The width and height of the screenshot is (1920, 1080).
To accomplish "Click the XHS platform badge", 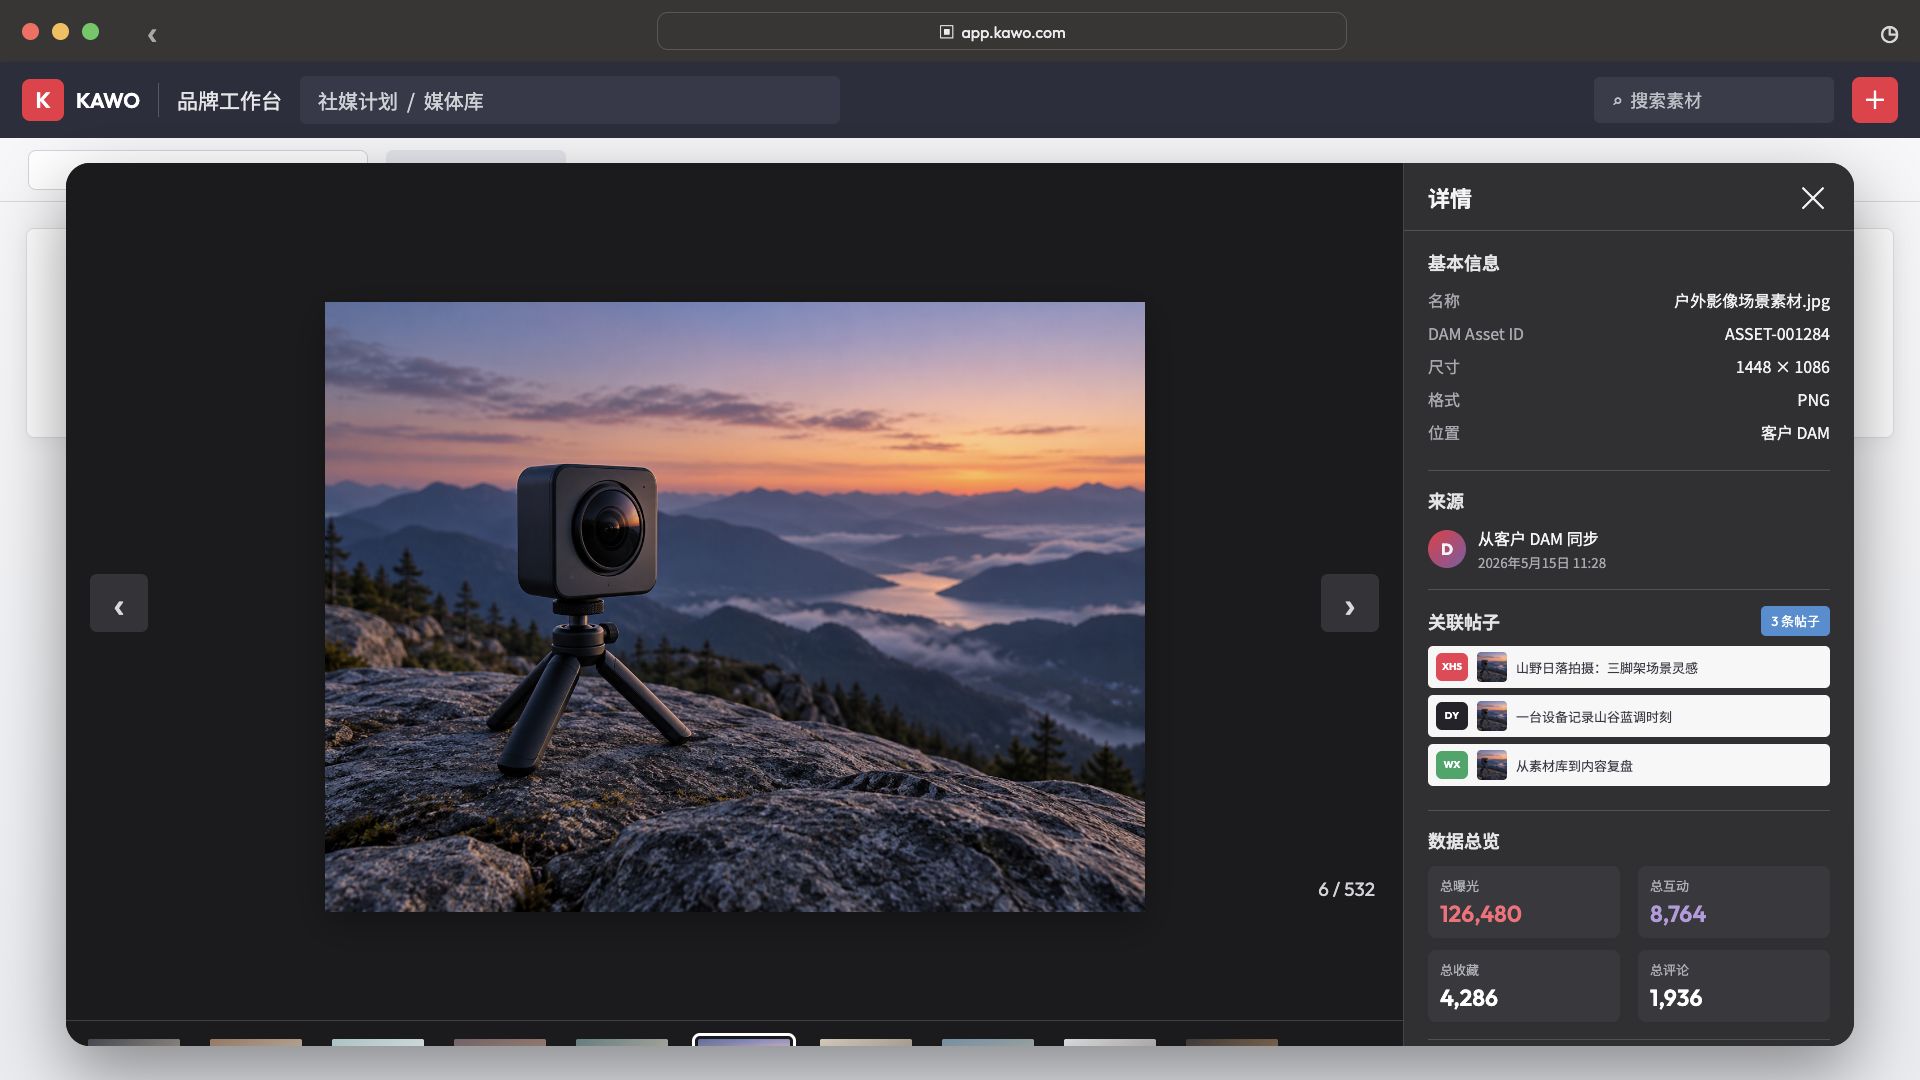I will 1452,667.
